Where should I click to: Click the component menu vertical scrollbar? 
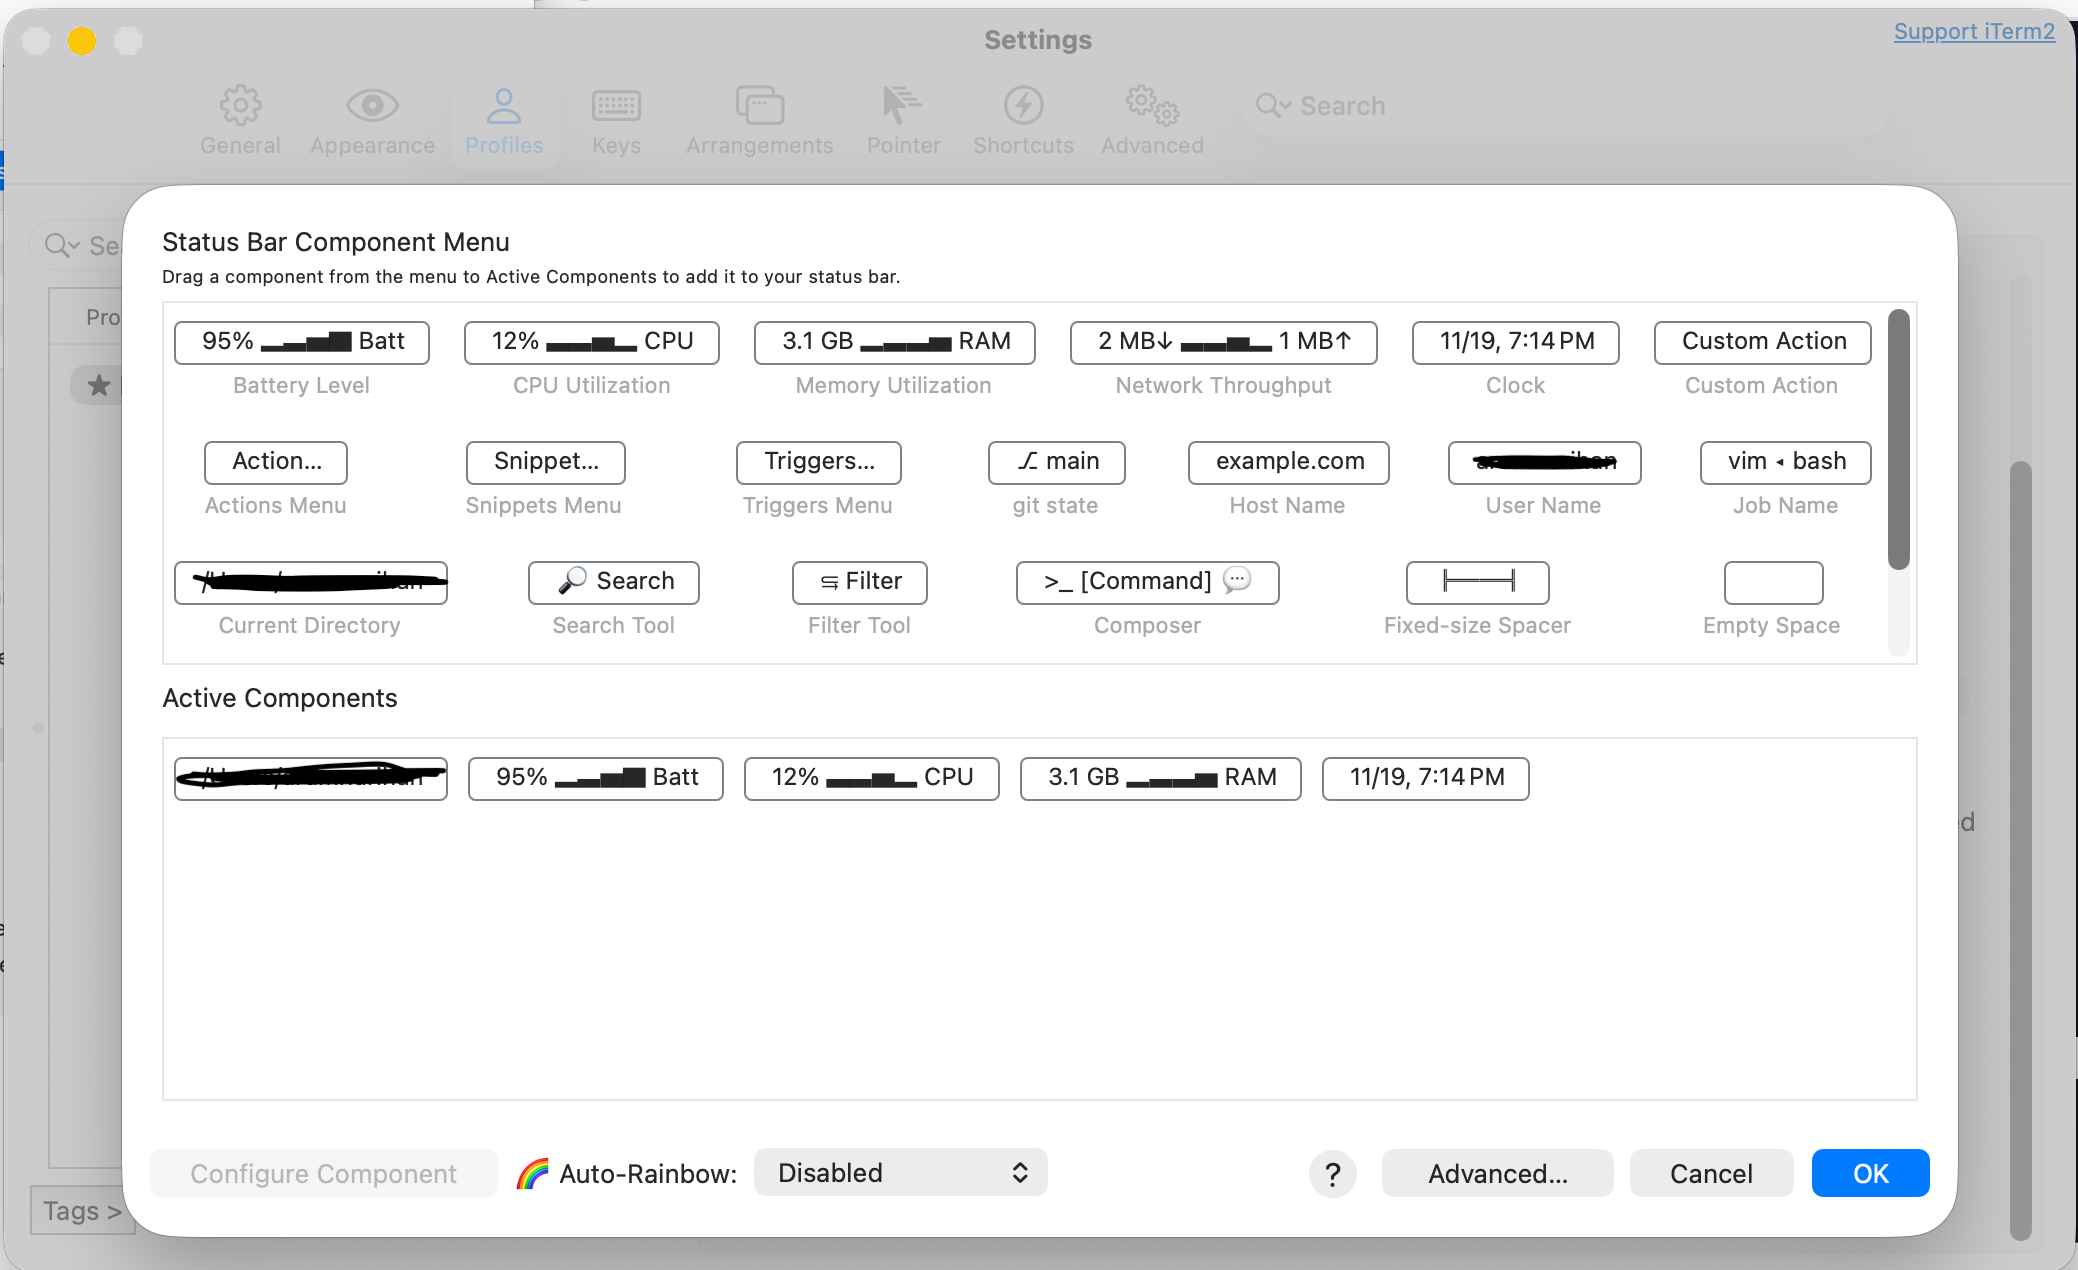pos(1898,440)
